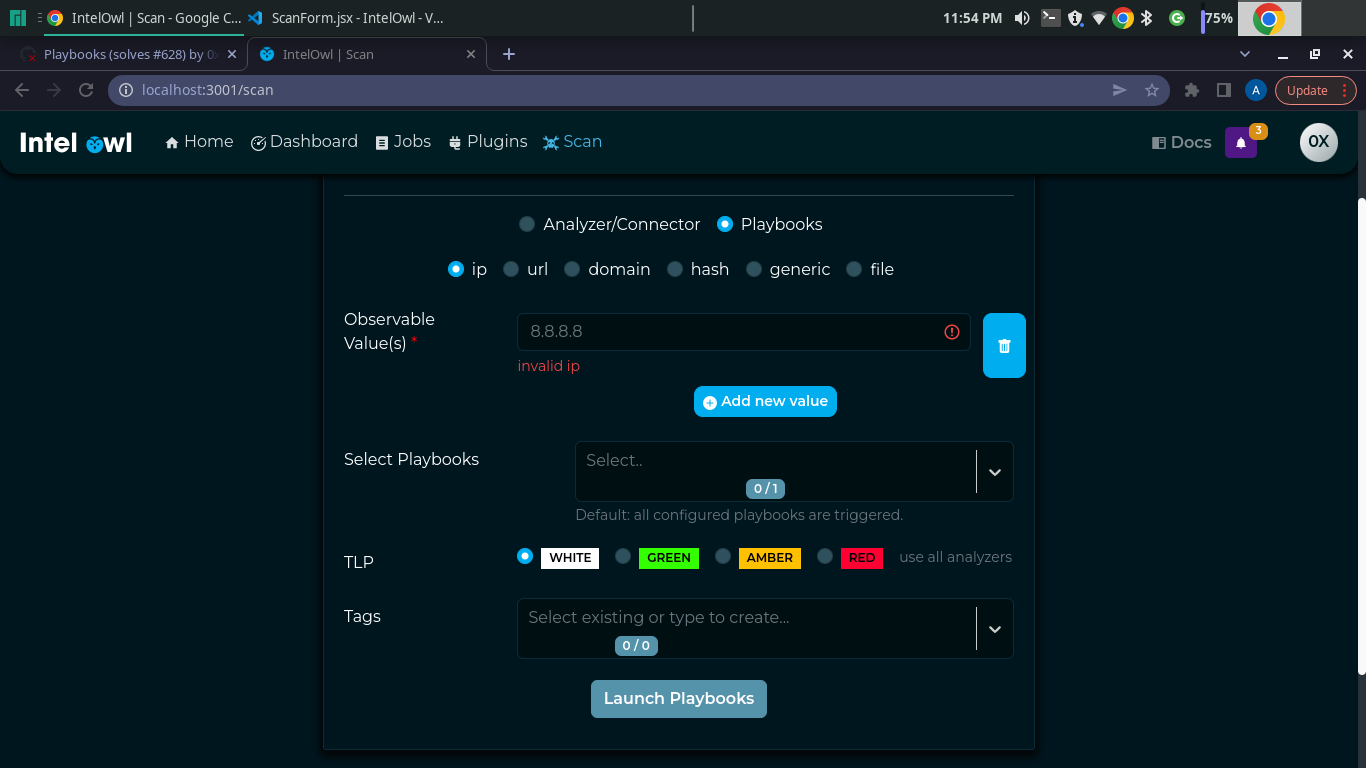Open Chrome extensions puzzle icon

(1191, 90)
